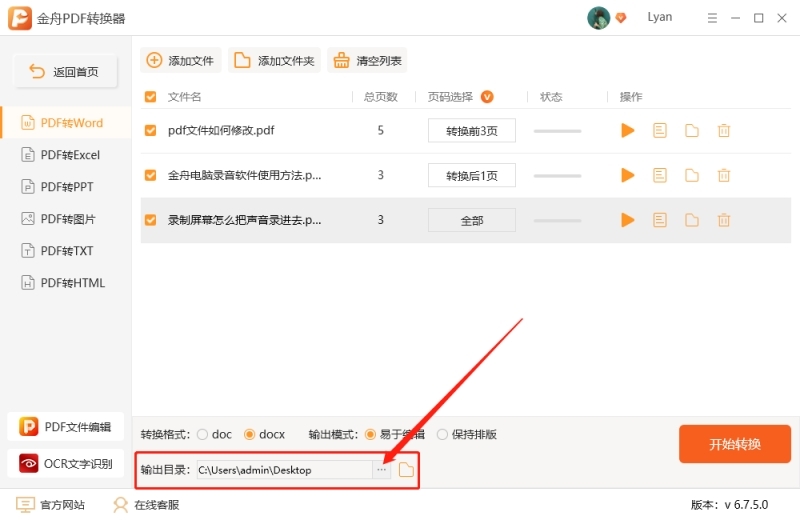The image size is (800, 520).
Task: Click 添加文件夹 to add a folder
Action: (274, 60)
